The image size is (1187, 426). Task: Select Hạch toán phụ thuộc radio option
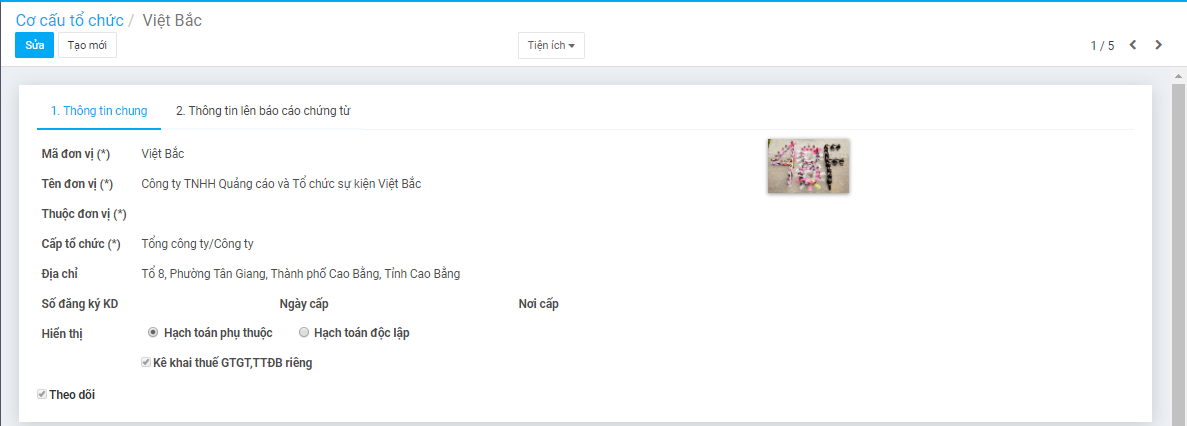(152, 332)
